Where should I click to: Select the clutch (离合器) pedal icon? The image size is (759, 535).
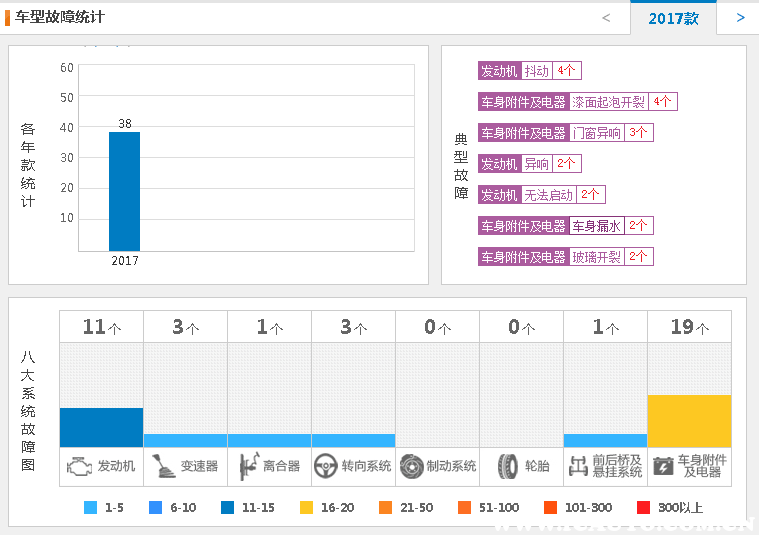(x=247, y=466)
